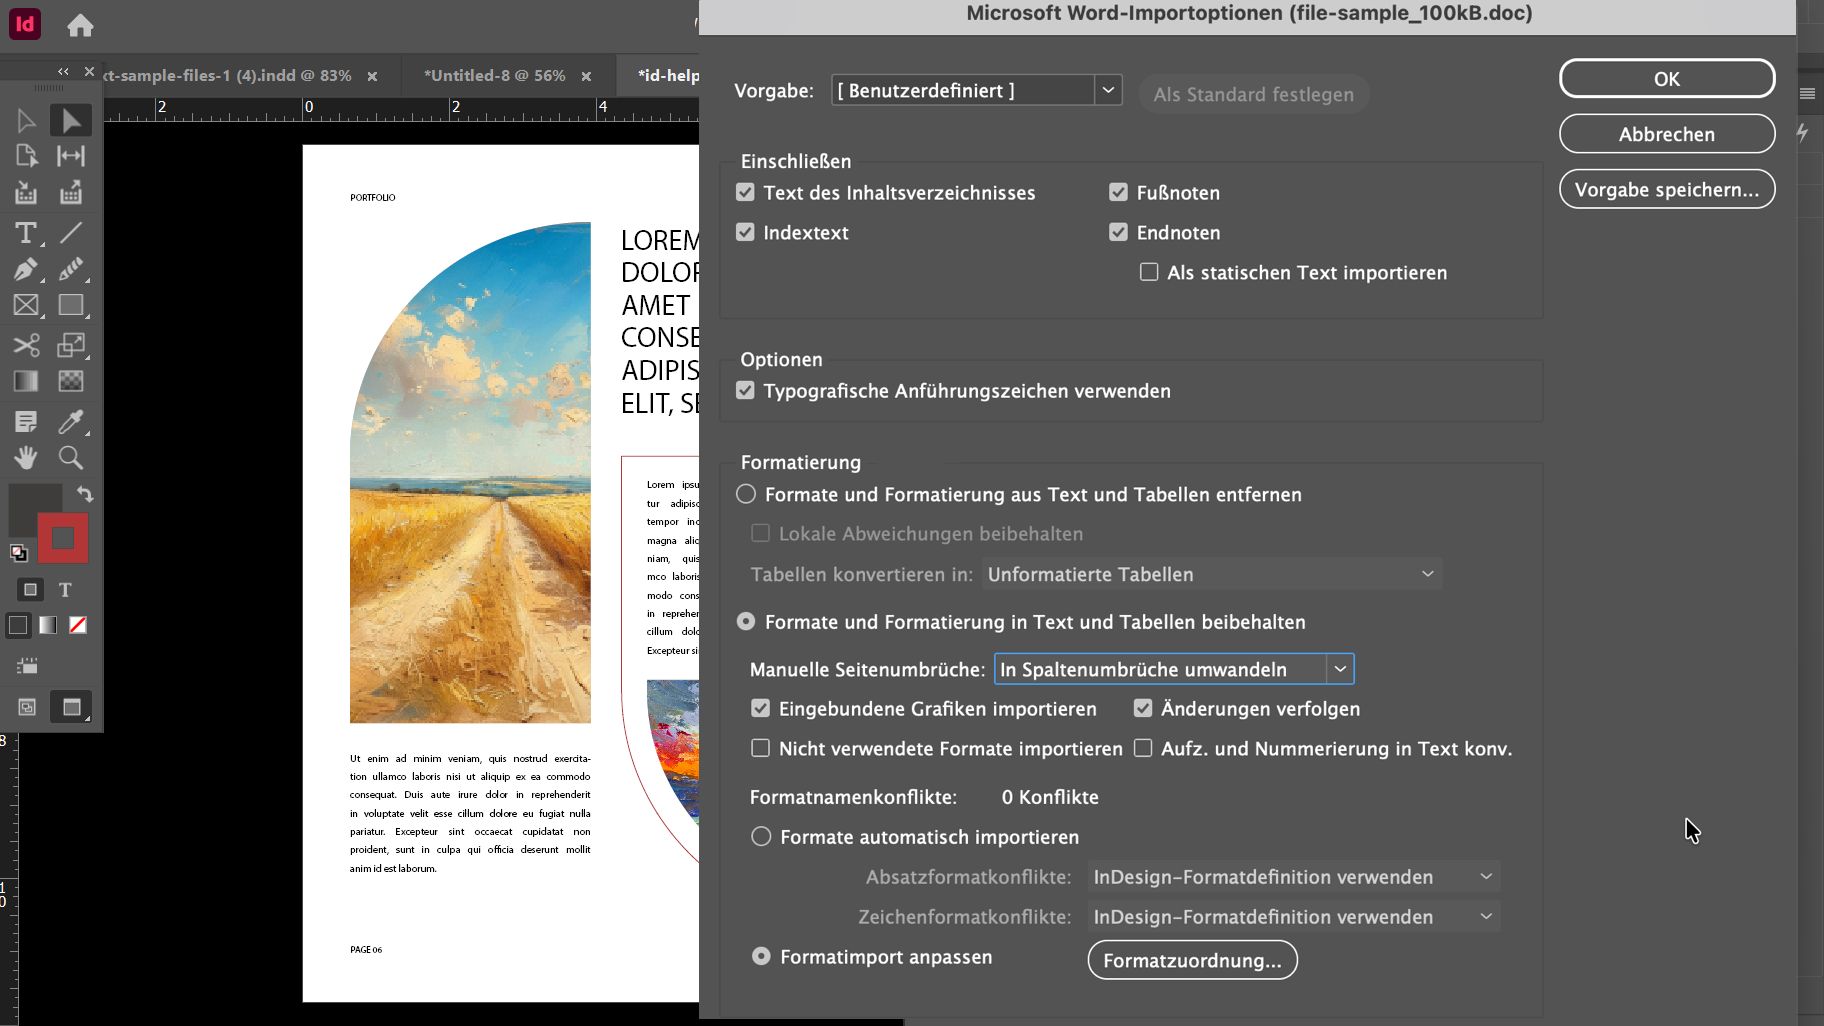
Task: Select the Content Placer tool
Action: 71,193
